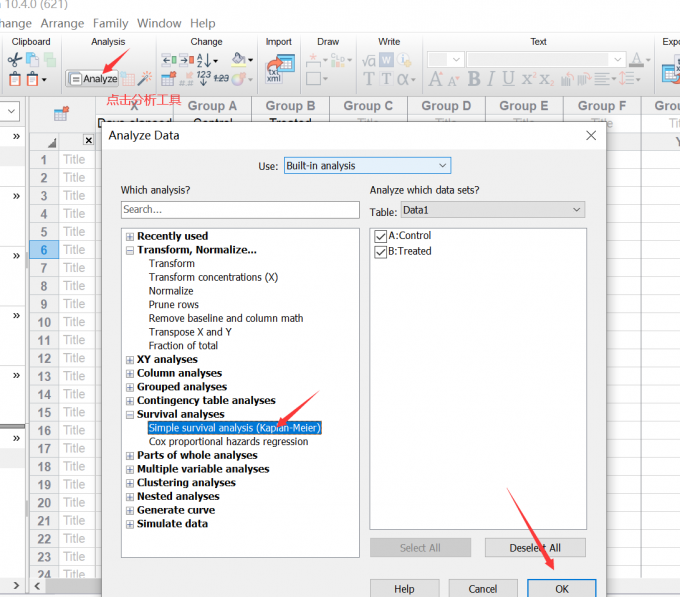The image size is (680, 597).
Task: Close the Analyze Data dialog
Action: coord(591,136)
